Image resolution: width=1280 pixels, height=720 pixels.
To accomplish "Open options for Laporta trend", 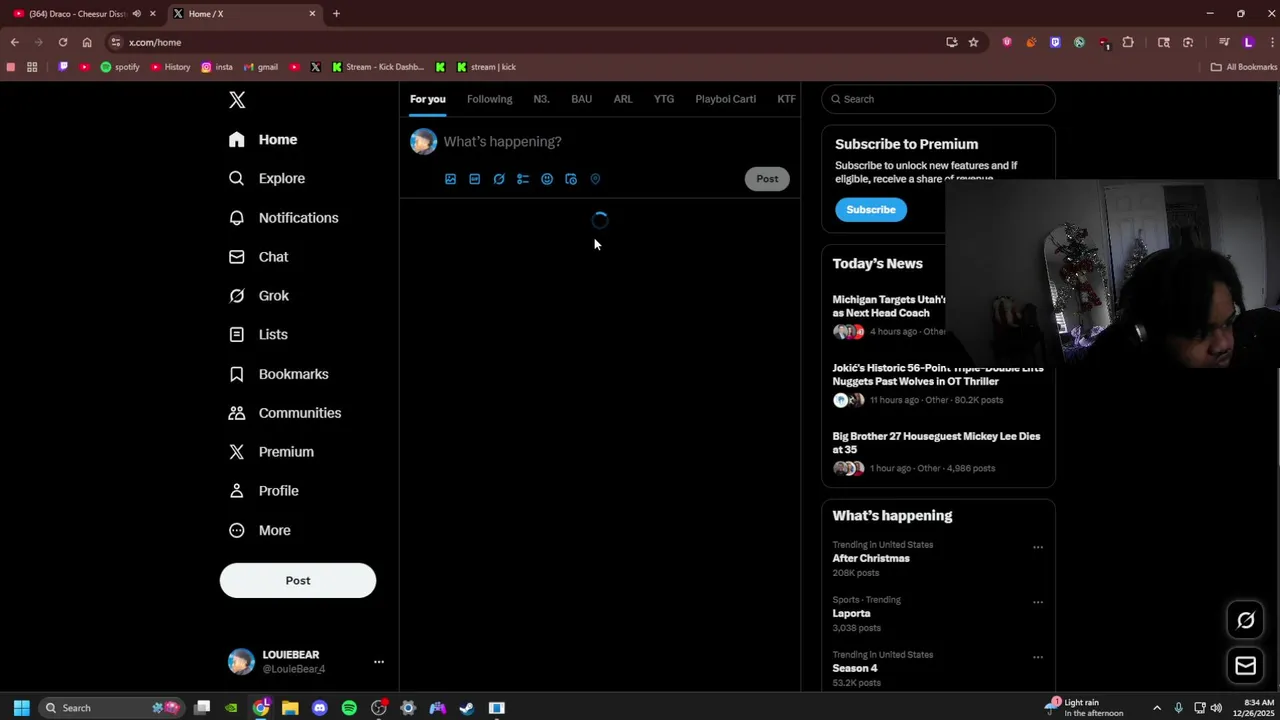I will tap(1038, 602).
